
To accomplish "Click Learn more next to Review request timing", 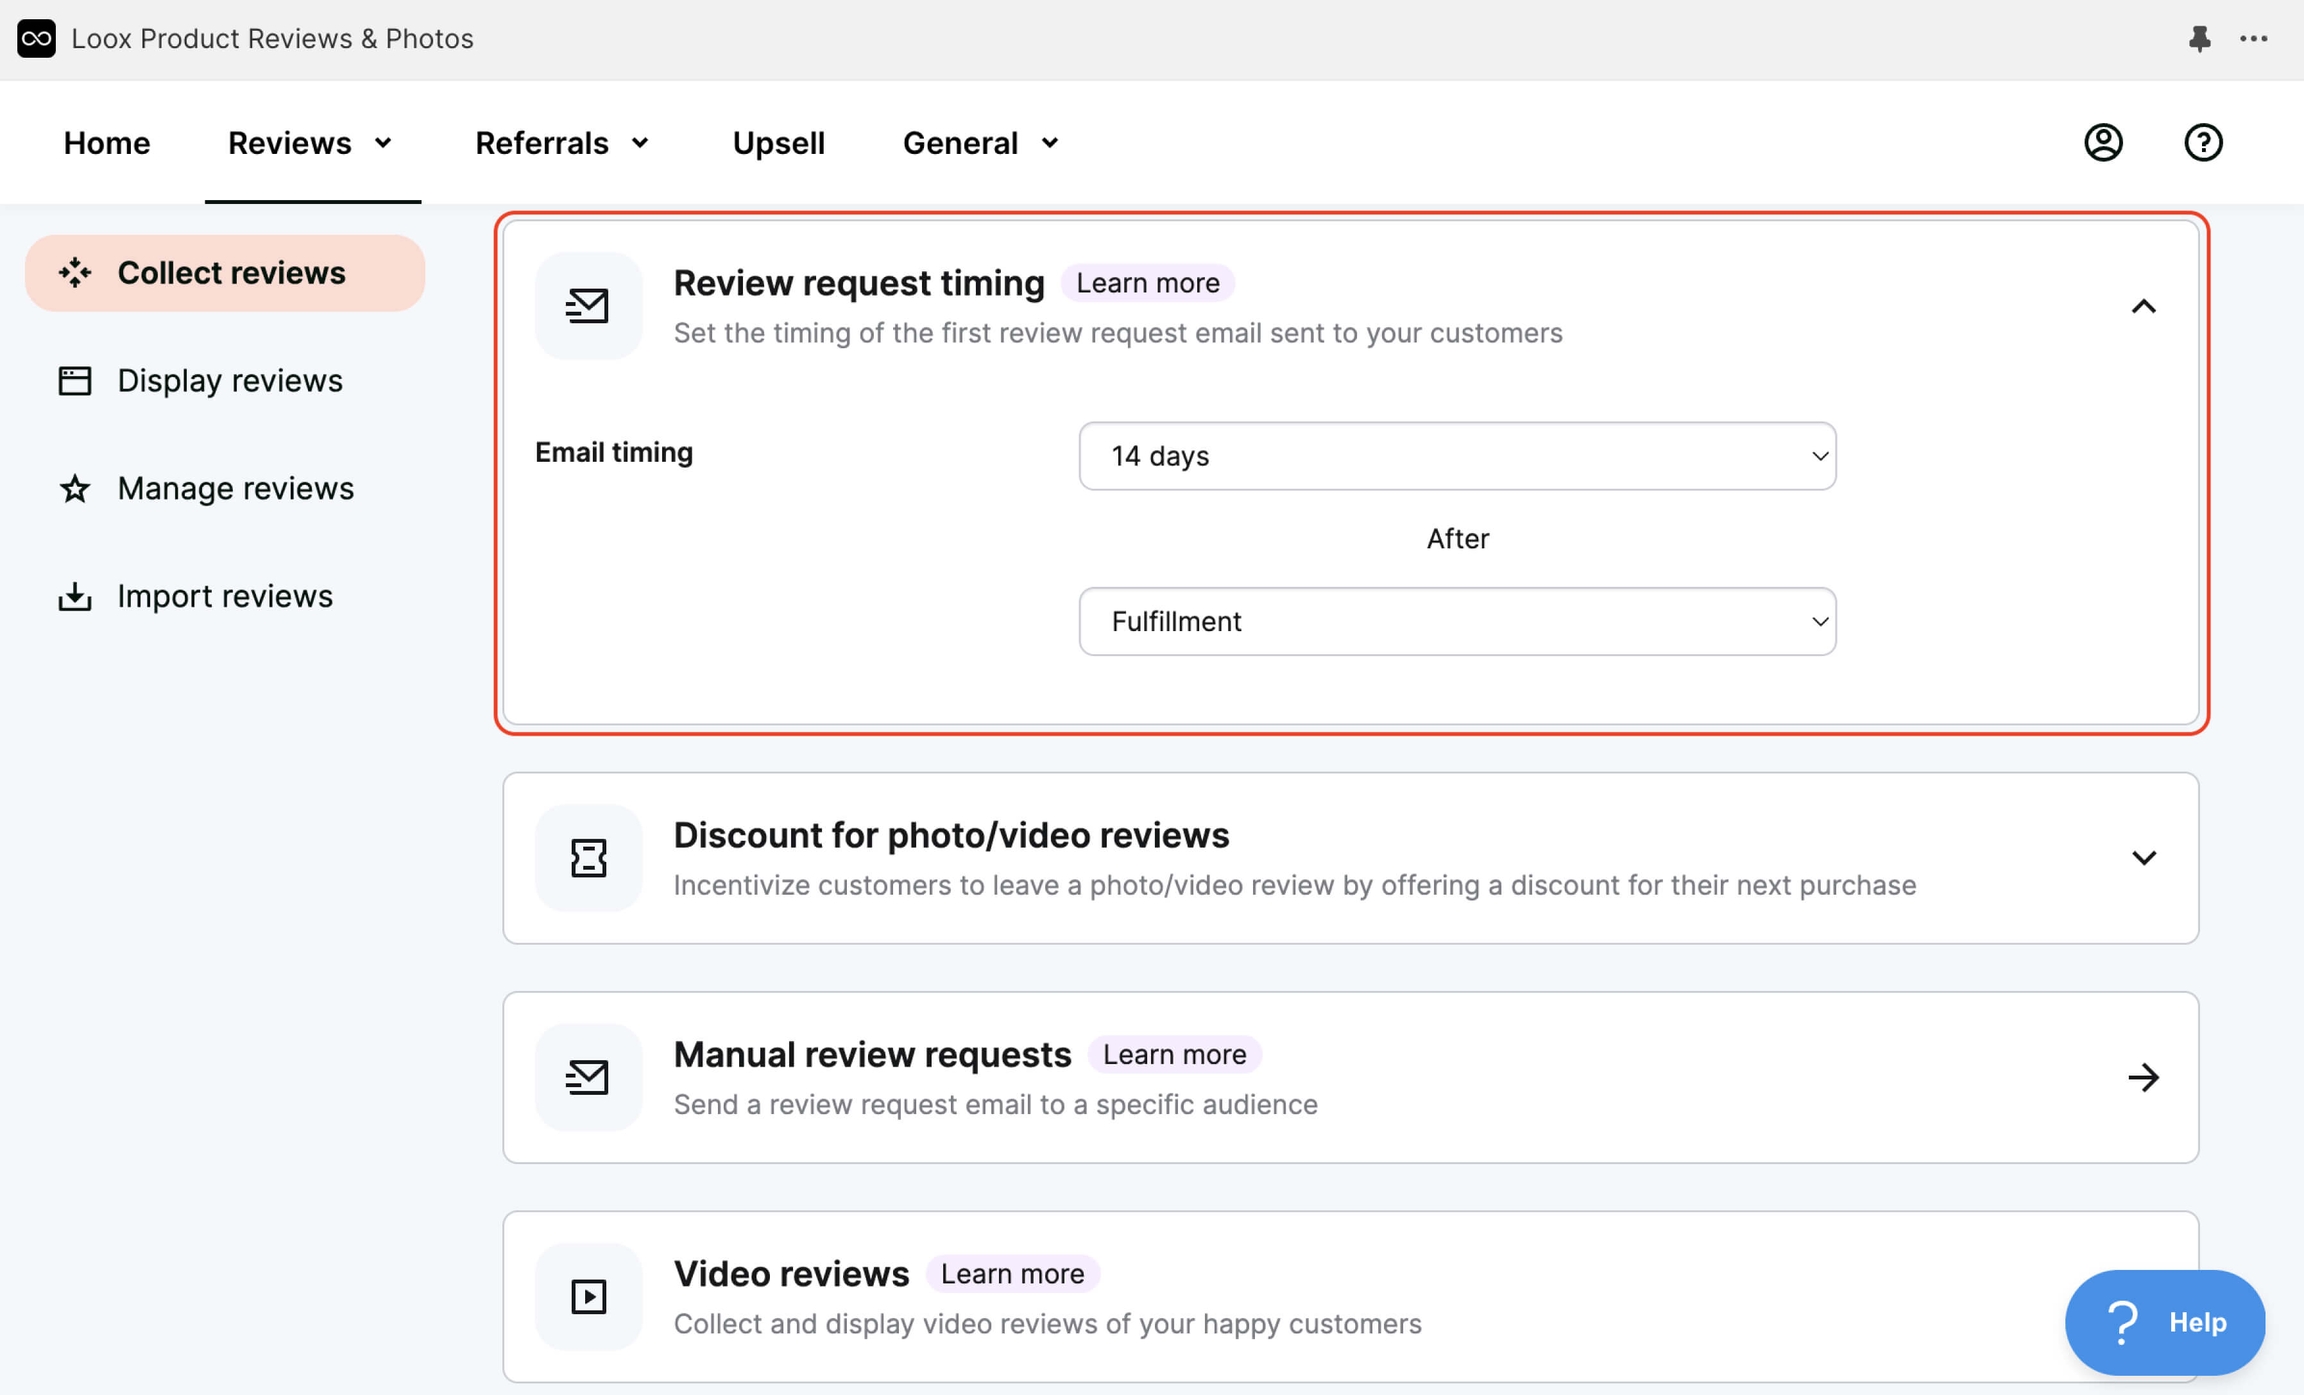I will tap(1147, 283).
